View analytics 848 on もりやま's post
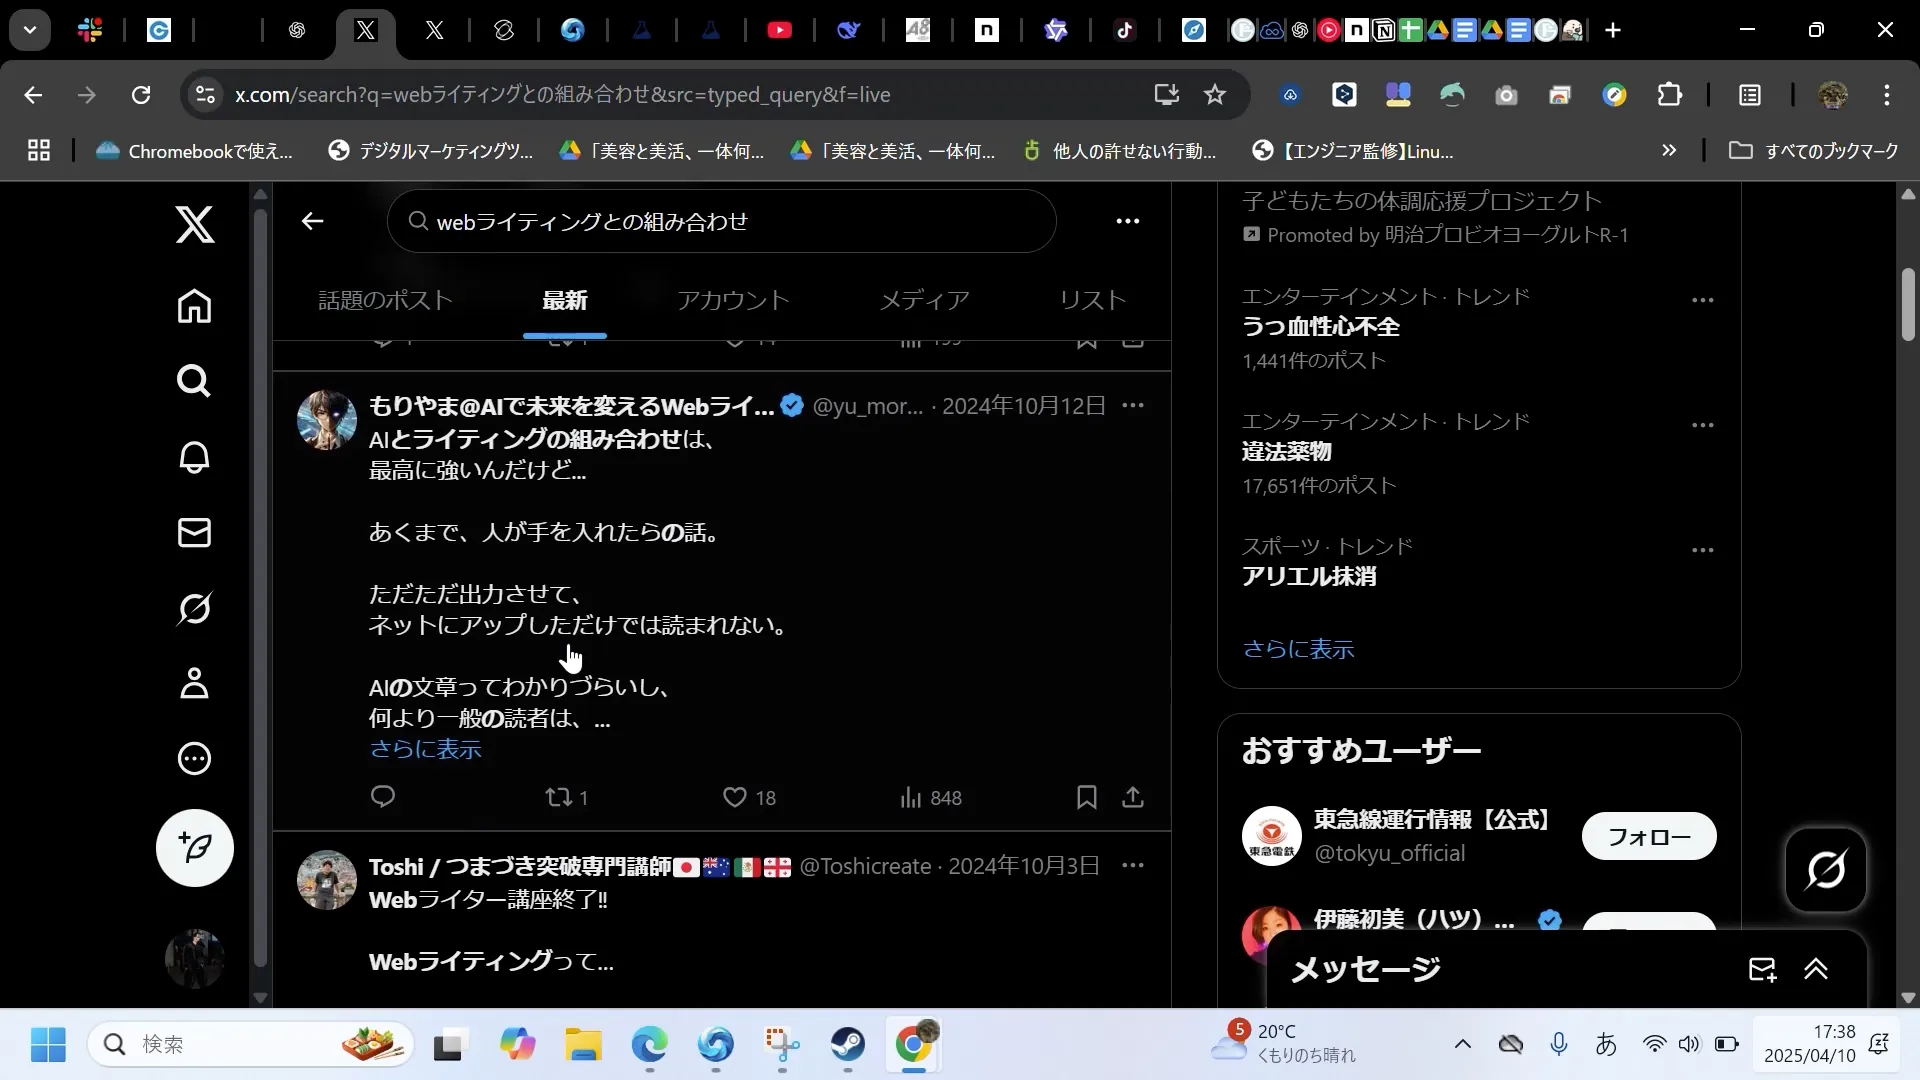This screenshot has height=1080, width=1920. point(930,797)
